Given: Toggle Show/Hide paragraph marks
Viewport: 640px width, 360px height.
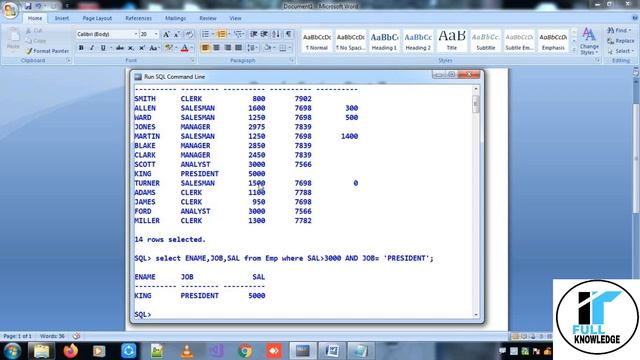Looking at the screenshot, I should coord(288,34).
